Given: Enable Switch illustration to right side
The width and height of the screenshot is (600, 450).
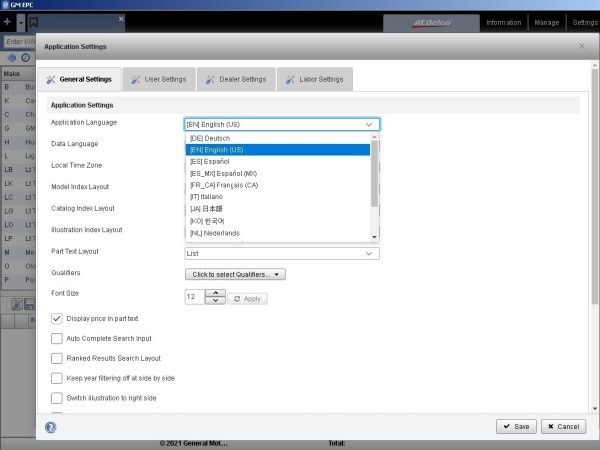Looking at the screenshot, I should pyautogui.click(x=57, y=398).
